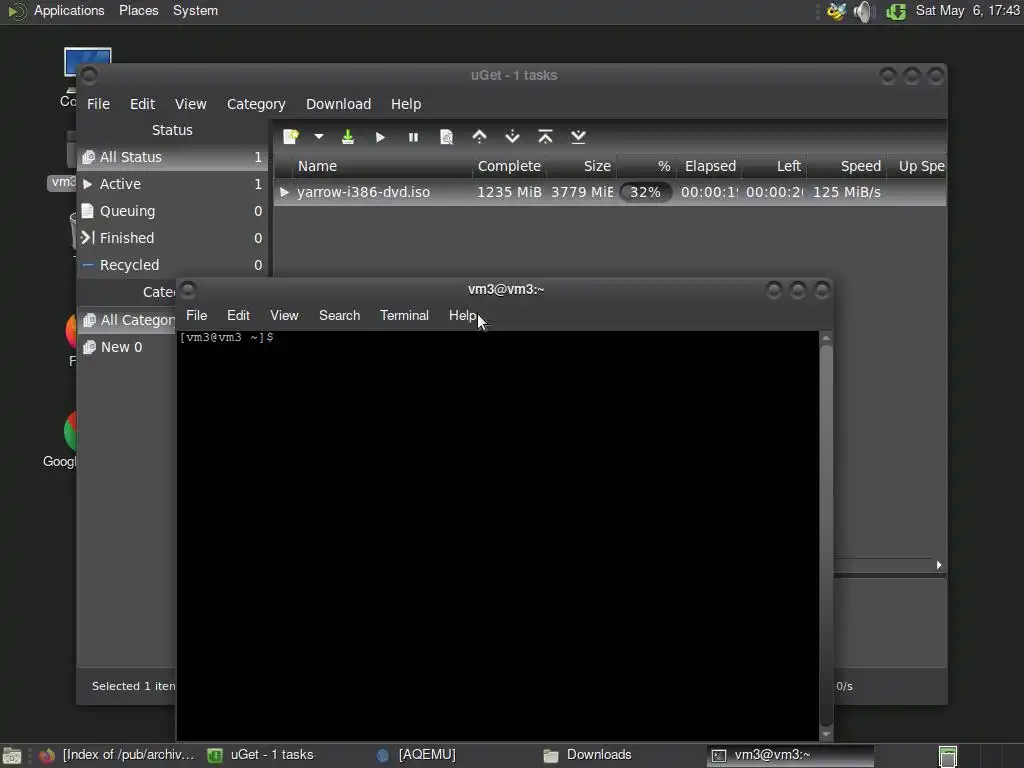Viewport: 1024px width, 768px height.
Task: Open uGet Edit menu
Action: coord(142,104)
